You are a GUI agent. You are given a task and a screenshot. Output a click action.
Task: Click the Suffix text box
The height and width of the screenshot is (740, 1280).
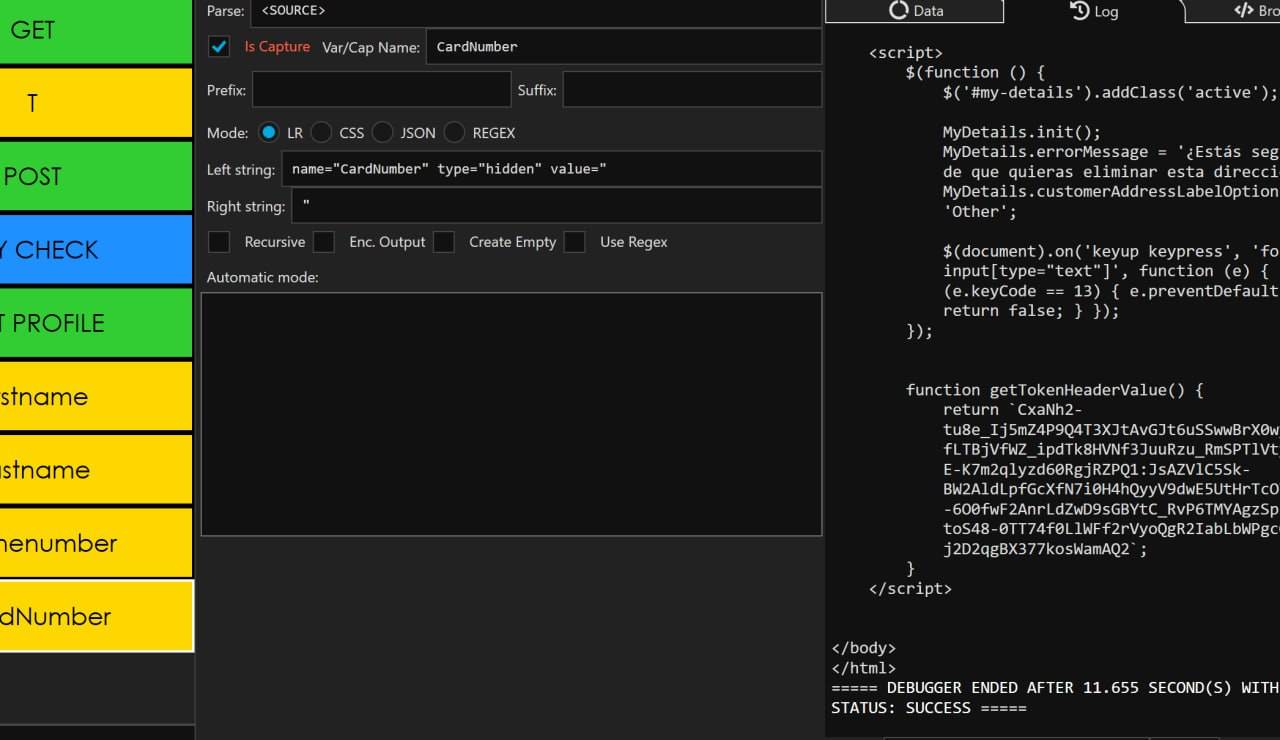click(x=692, y=90)
